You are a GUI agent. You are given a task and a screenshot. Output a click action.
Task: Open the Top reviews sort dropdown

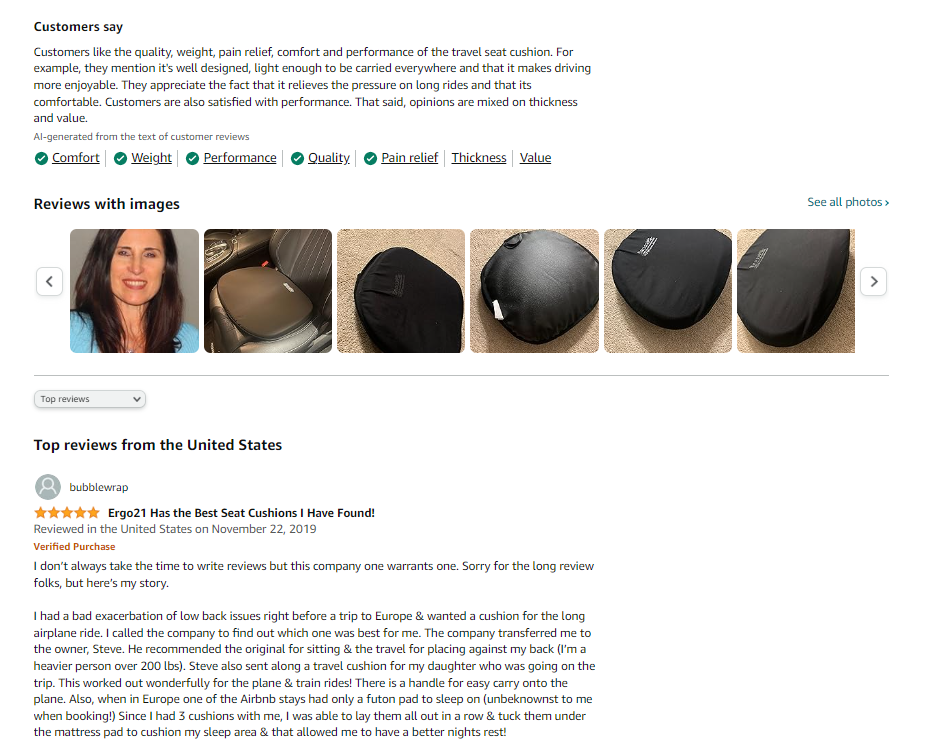[x=89, y=399]
